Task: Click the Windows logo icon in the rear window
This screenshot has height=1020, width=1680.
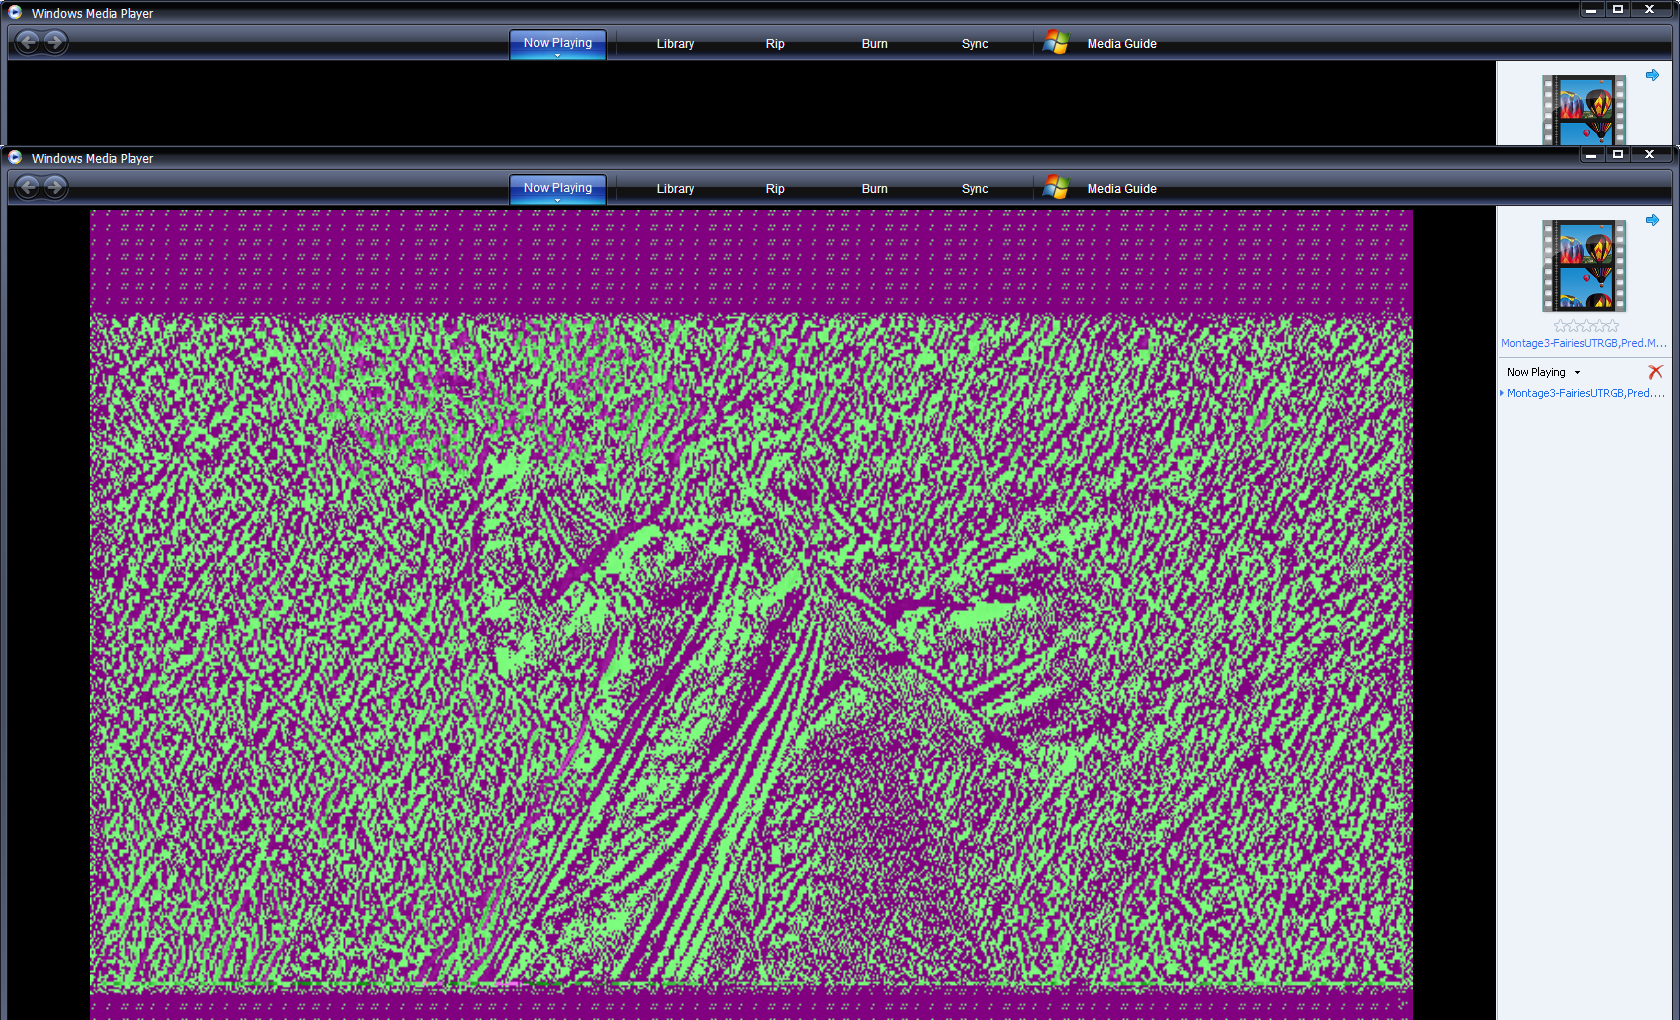Action: click(1056, 42)
